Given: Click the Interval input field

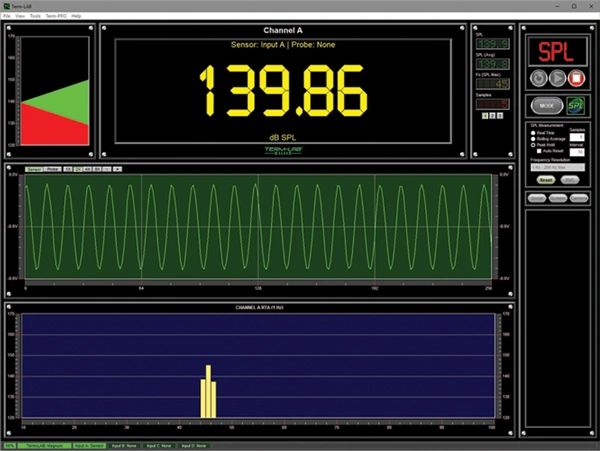Looking at the screenshot, I should pos(578,151).
